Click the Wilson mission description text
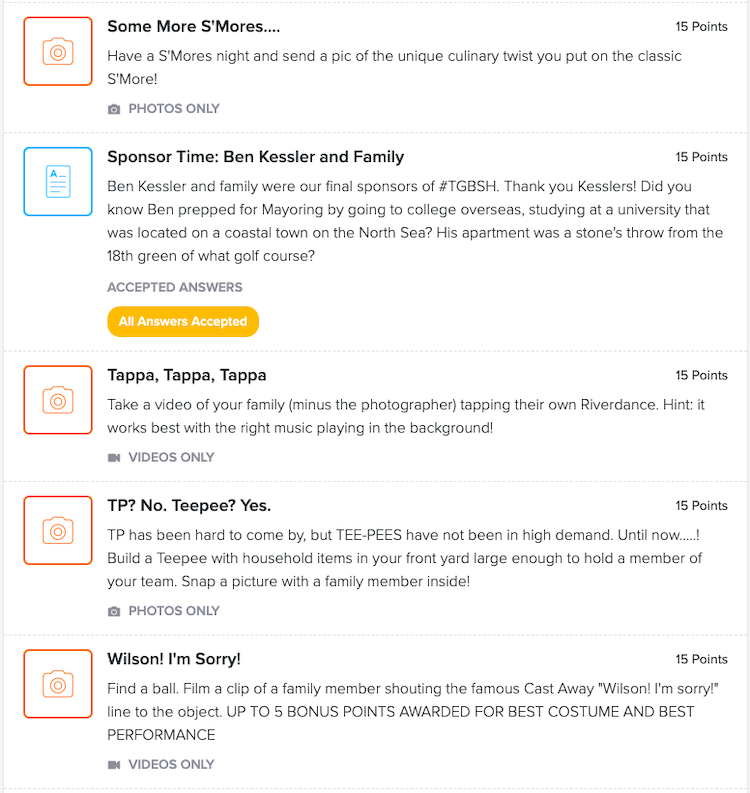 point(413,712)
